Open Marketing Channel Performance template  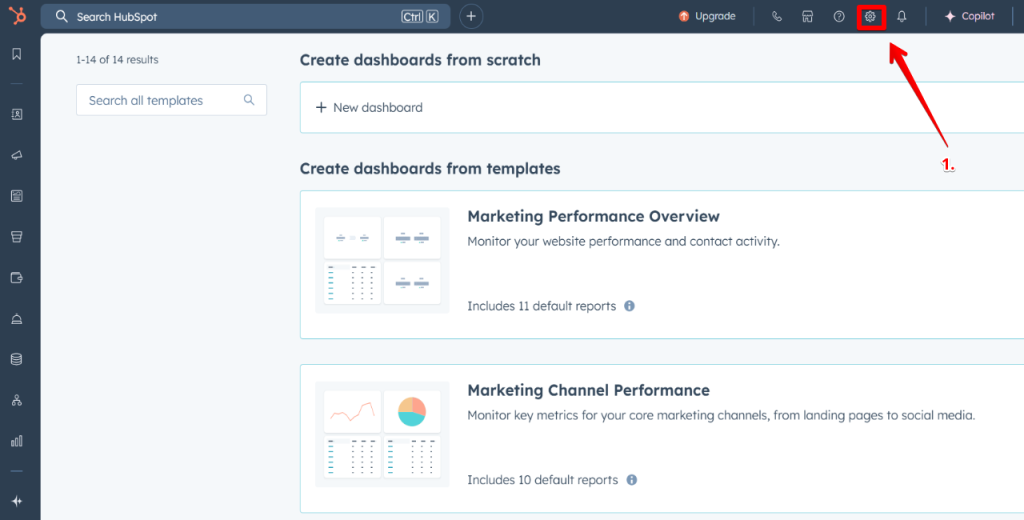click(588, 390)
